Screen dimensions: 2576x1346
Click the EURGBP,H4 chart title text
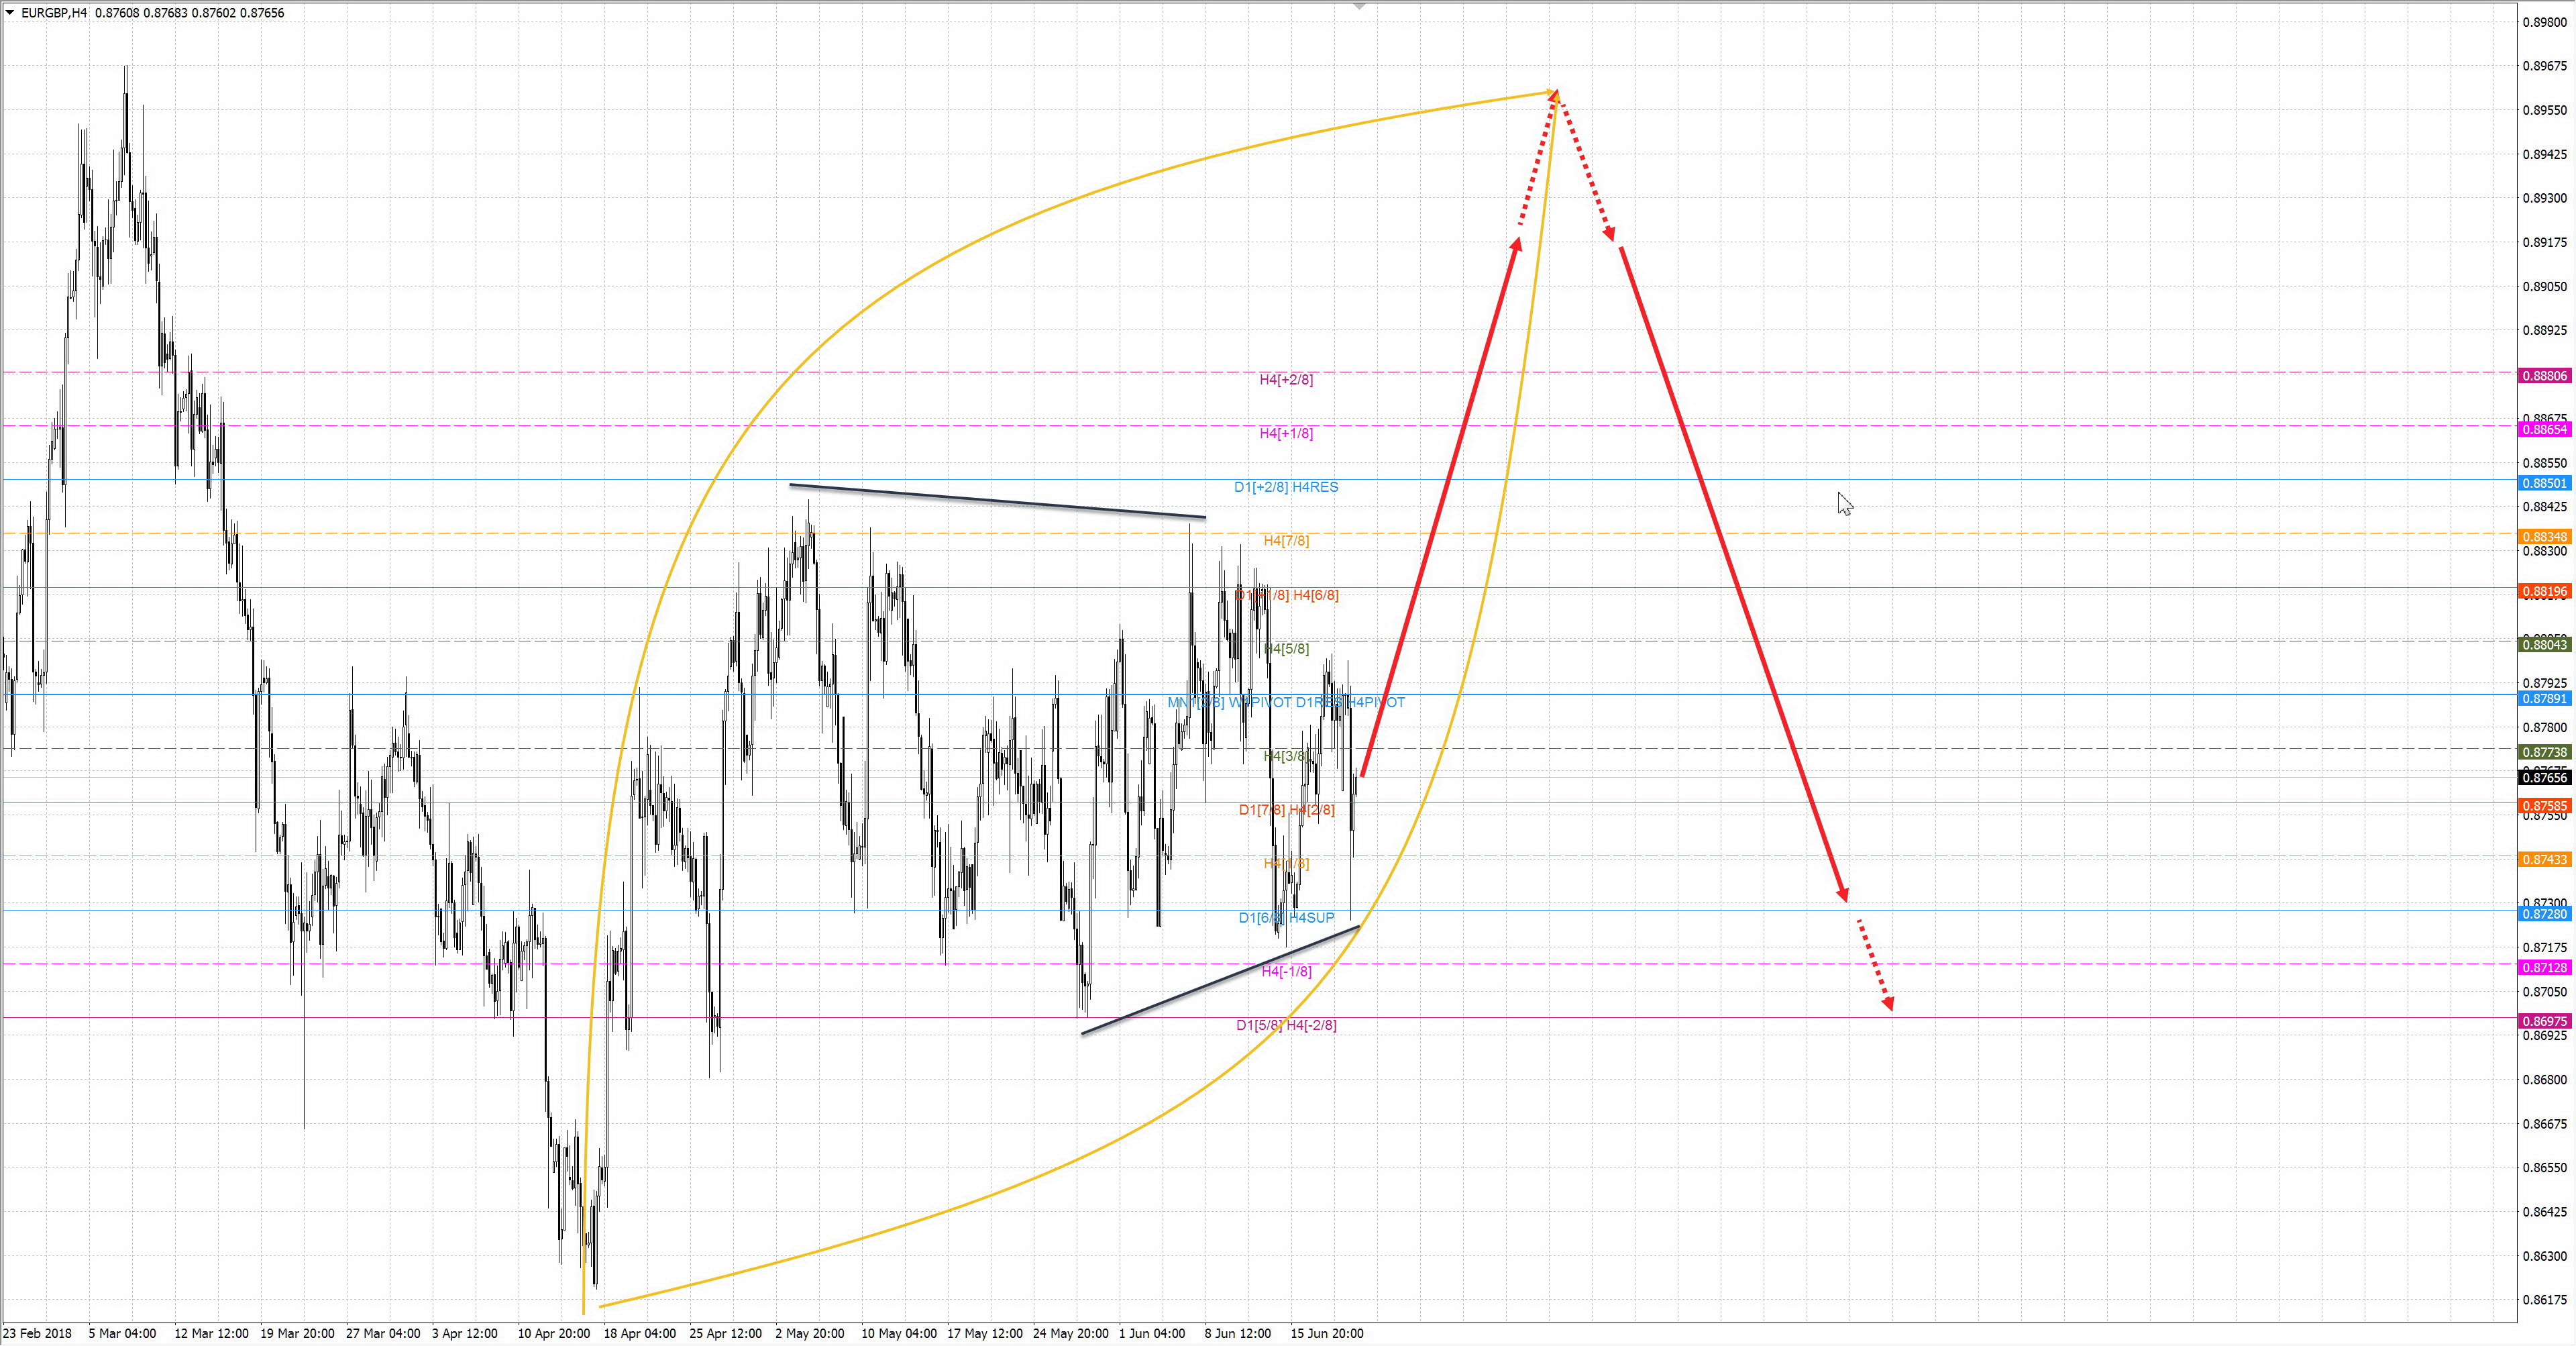pyautogui.click(x=54, y=13)
